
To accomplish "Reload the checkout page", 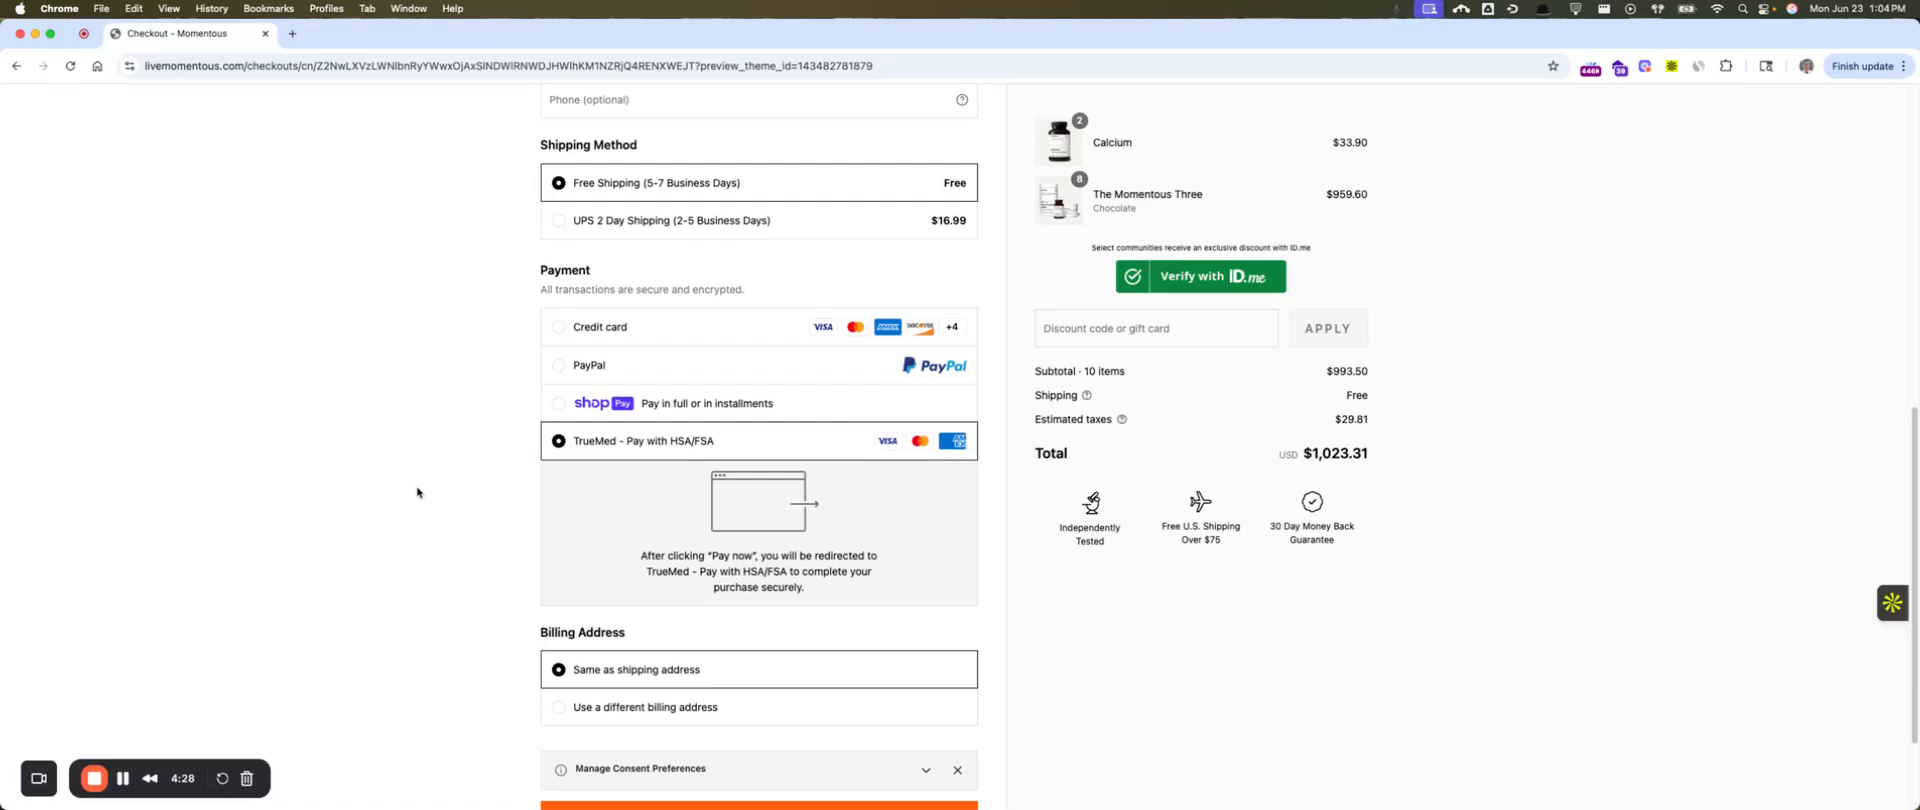I will coord(70,66).
